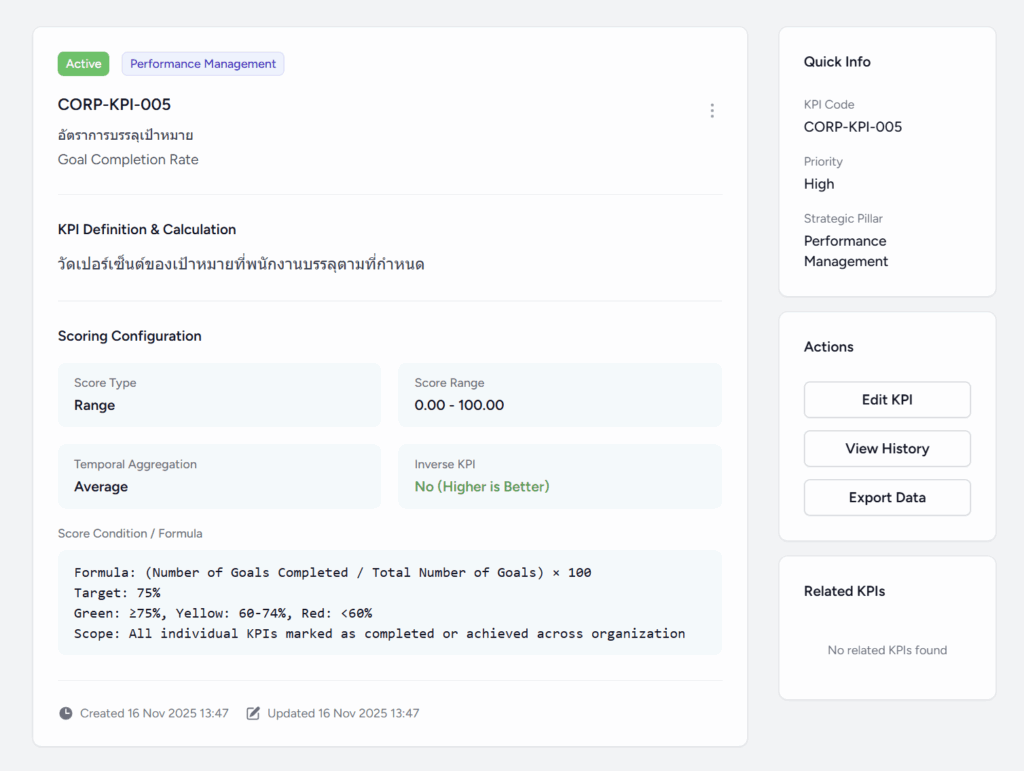Click the 'No related KPIs found' message

tap(887, 650)
